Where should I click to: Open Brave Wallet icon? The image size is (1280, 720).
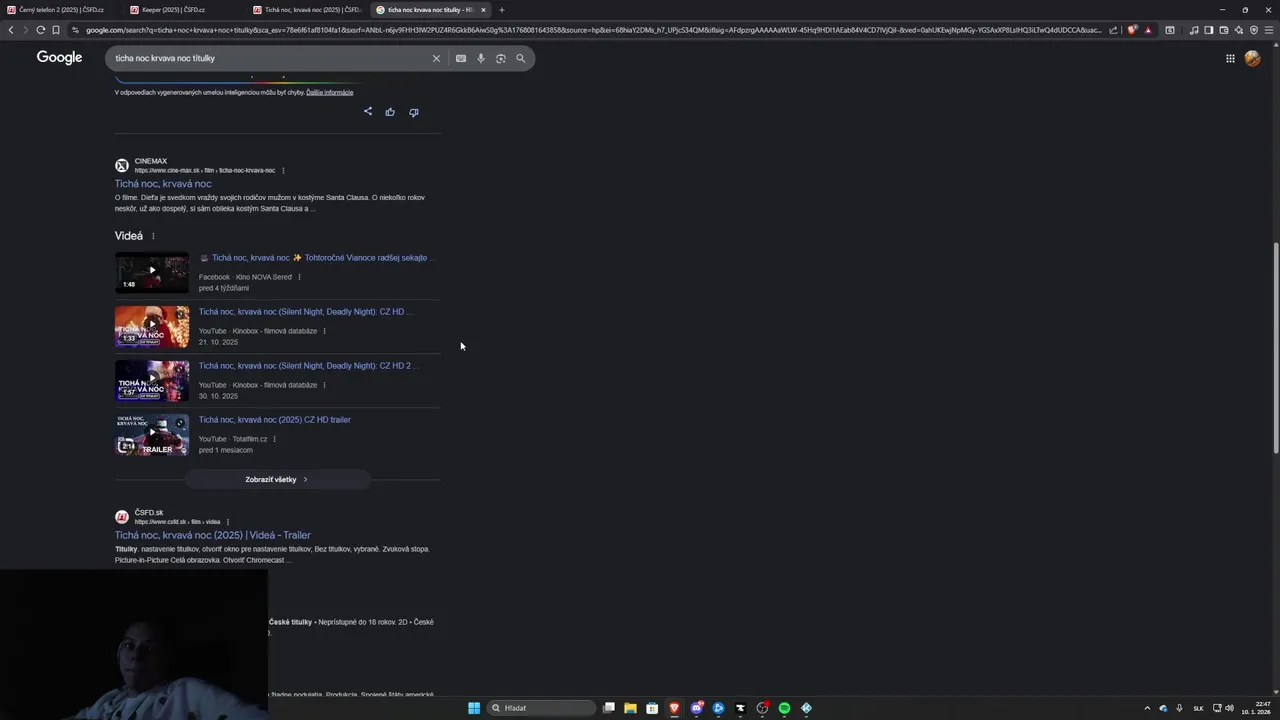click(x=1224, y=30)
